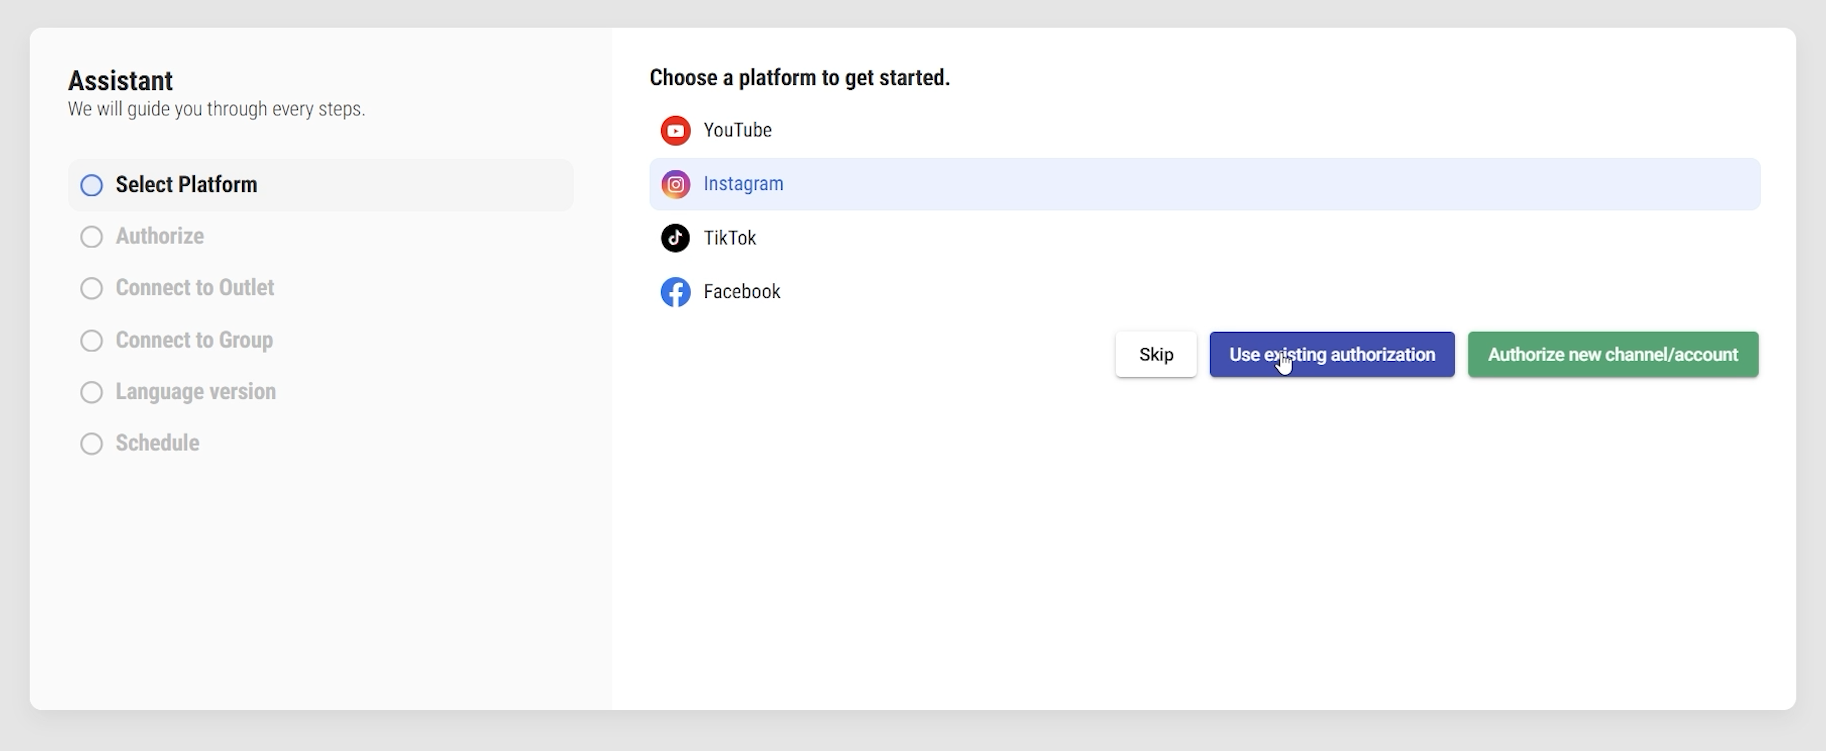Choose the Facebook platform label
The width and height of the screenshot is (1826, 751).
(741, 292)
